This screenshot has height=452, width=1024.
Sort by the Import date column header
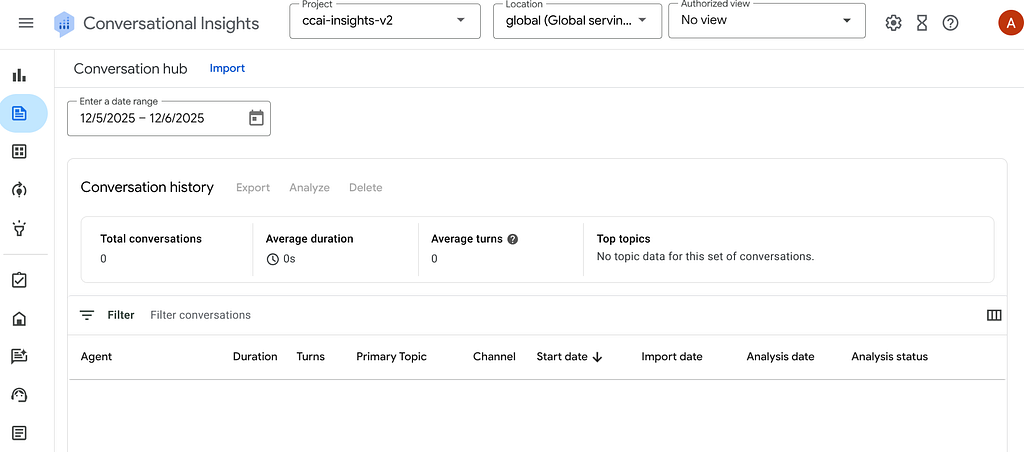pos(672,357)
